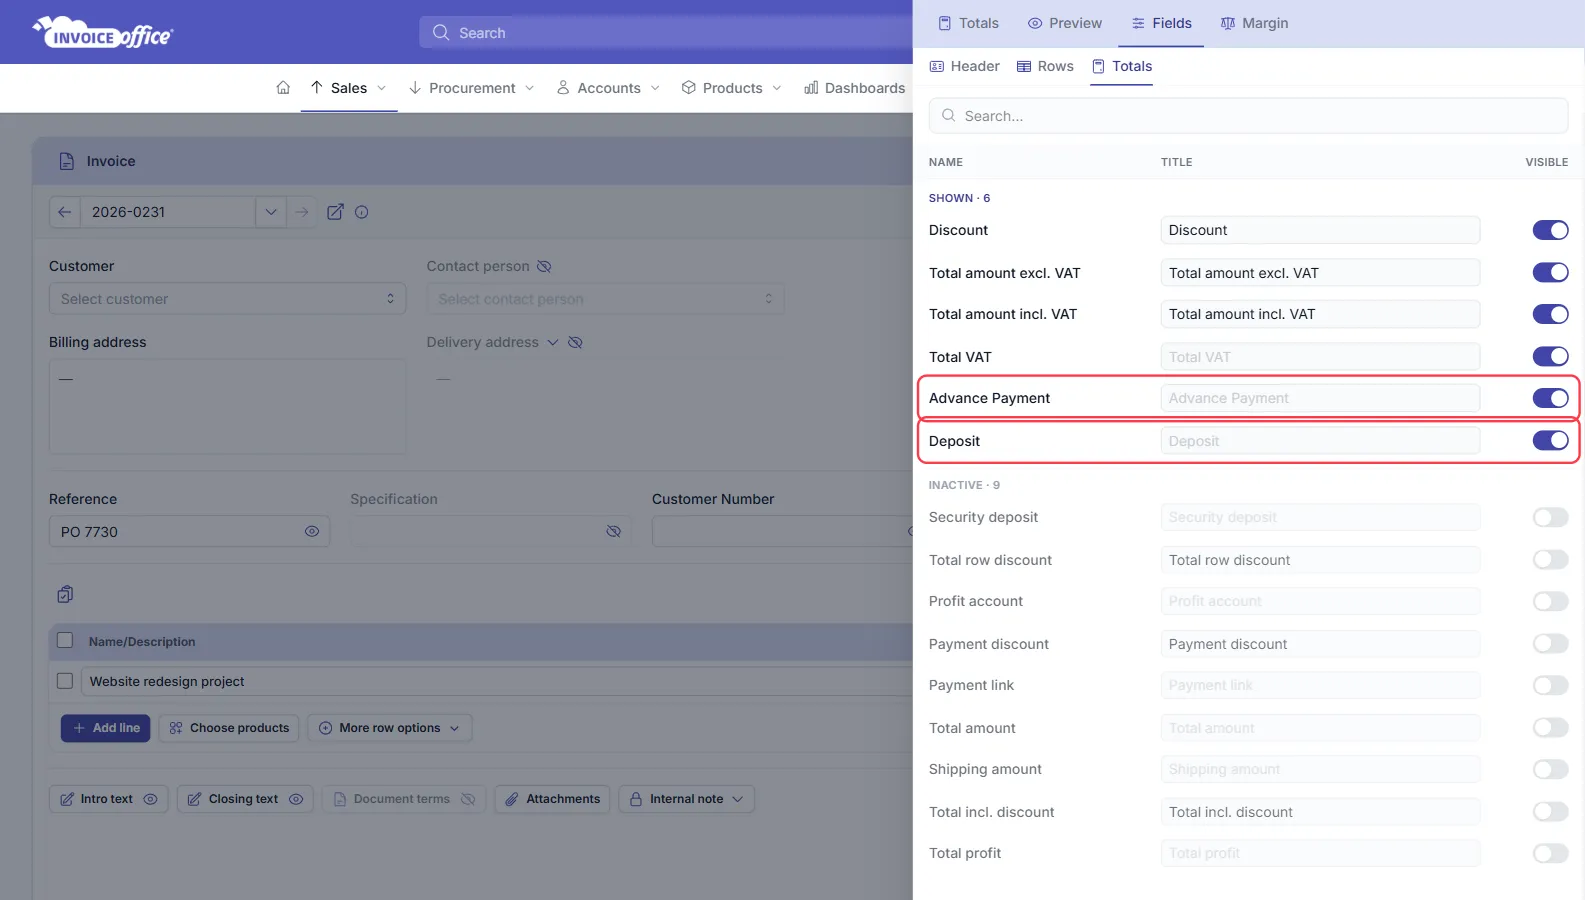Image resolution: width=1585 pixels, height=900 pixels.
Task: Enable Security deposit toggle
Action: (x=1550, y=517)
